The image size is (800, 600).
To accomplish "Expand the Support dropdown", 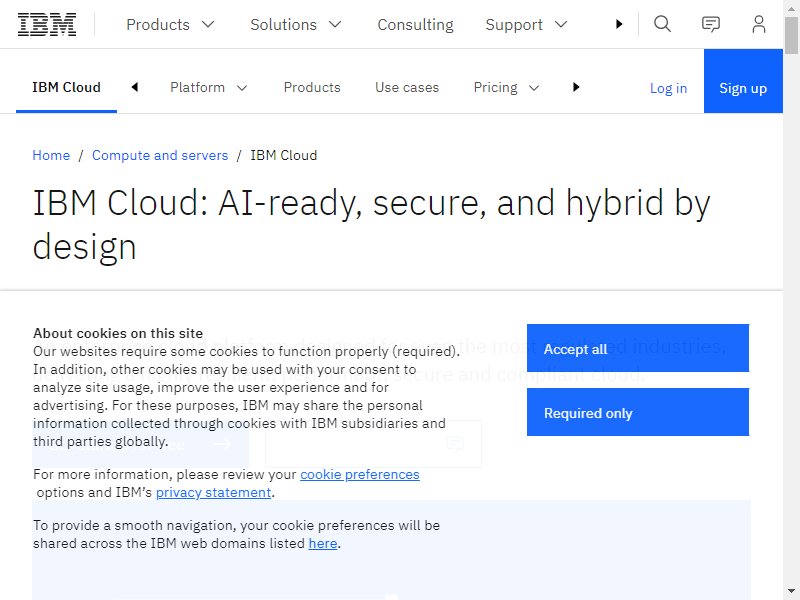I will pos(527,24).
